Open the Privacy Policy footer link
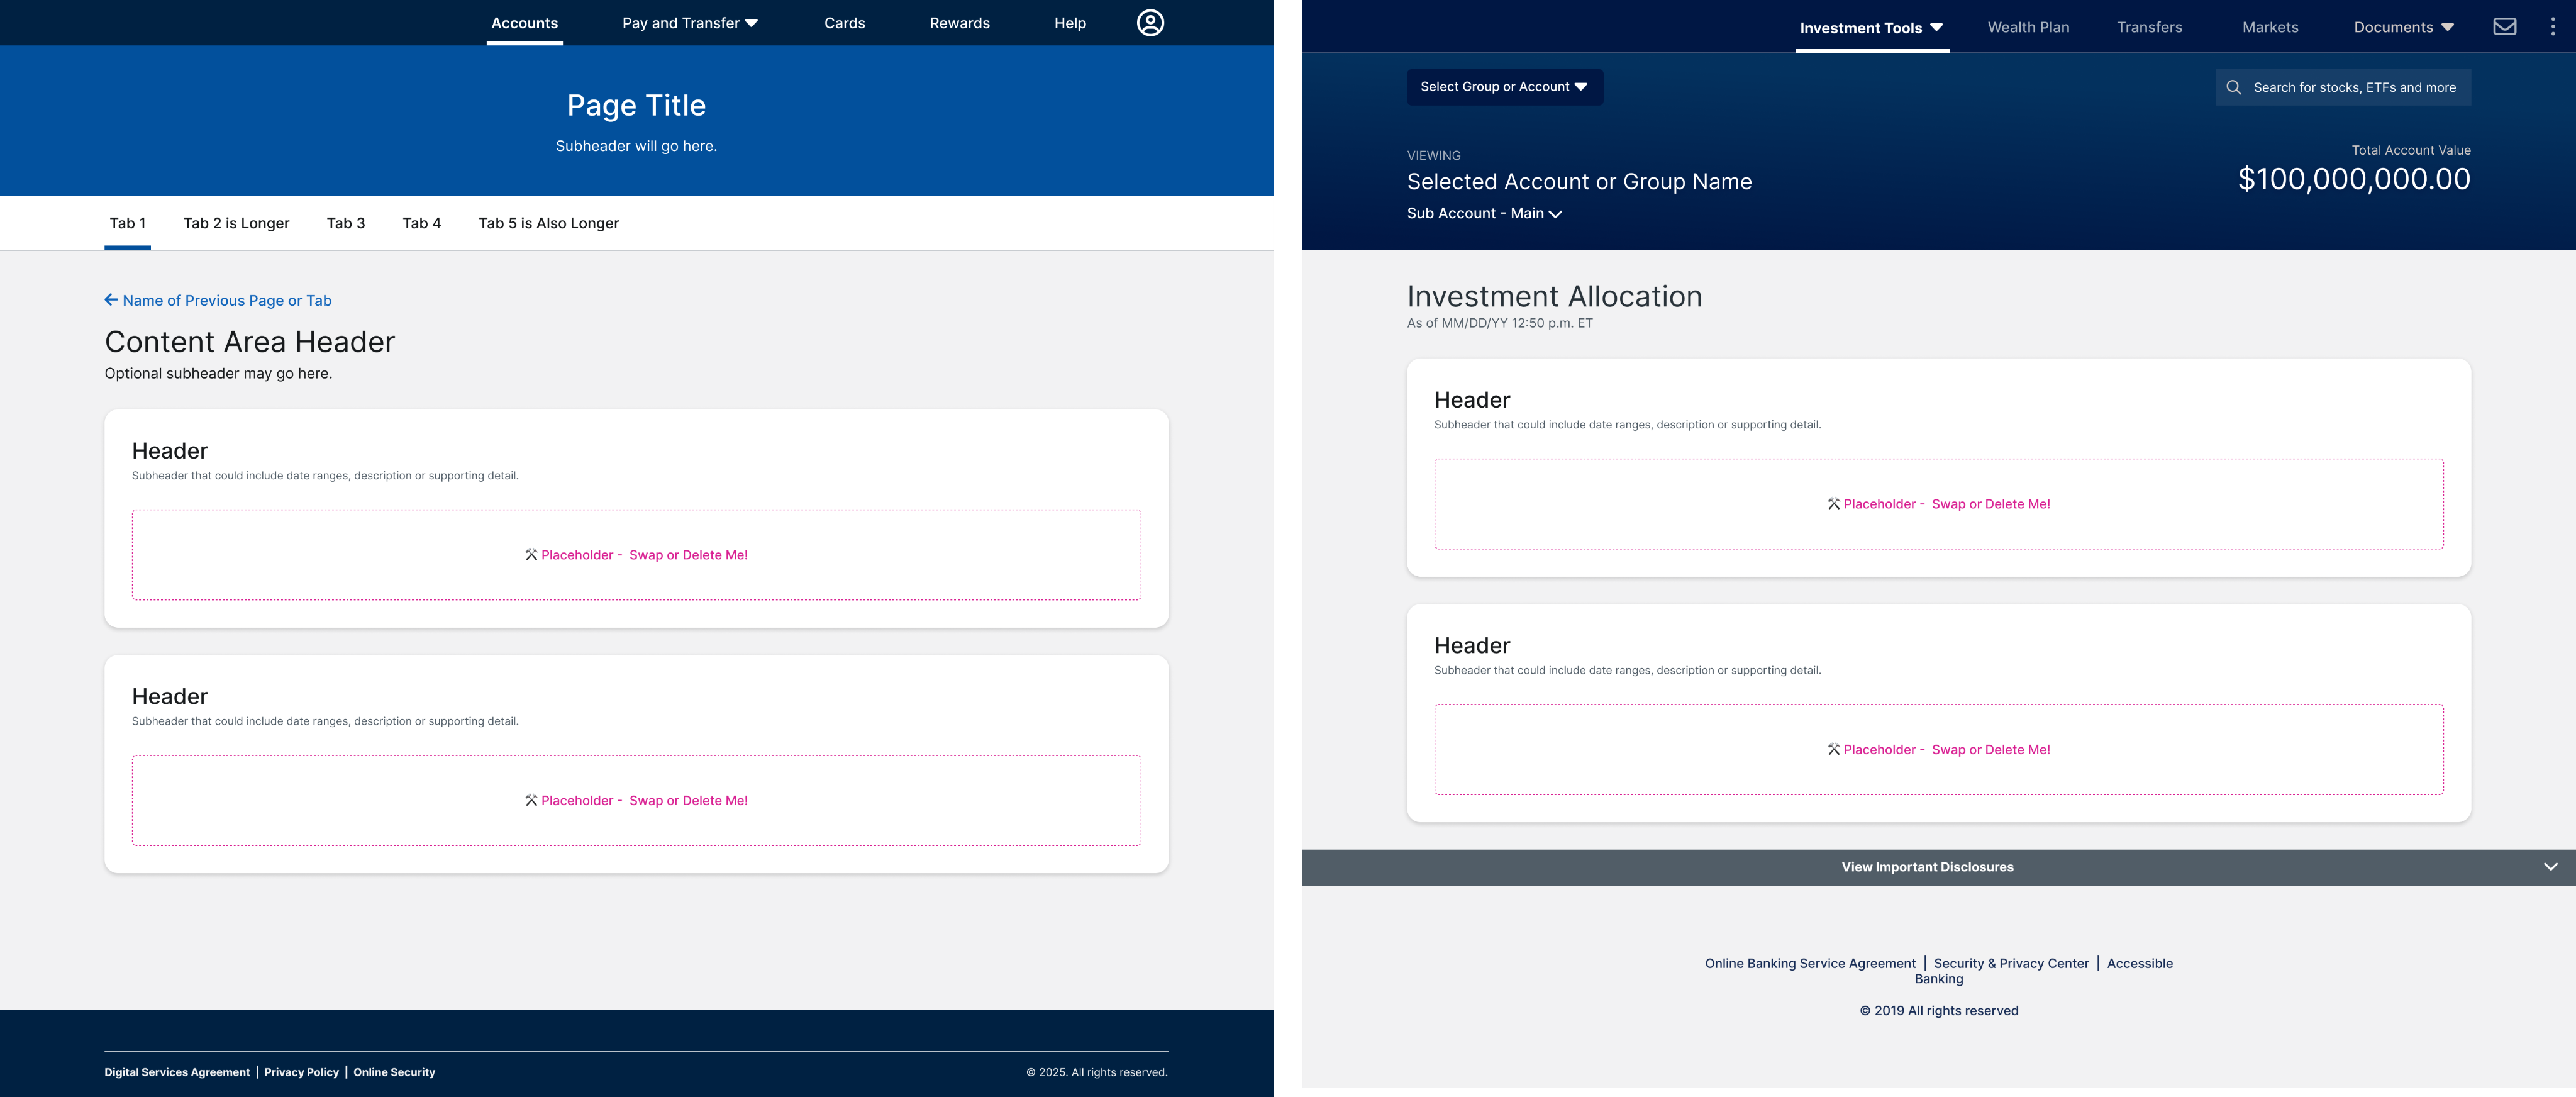 tap(301, 1072)
